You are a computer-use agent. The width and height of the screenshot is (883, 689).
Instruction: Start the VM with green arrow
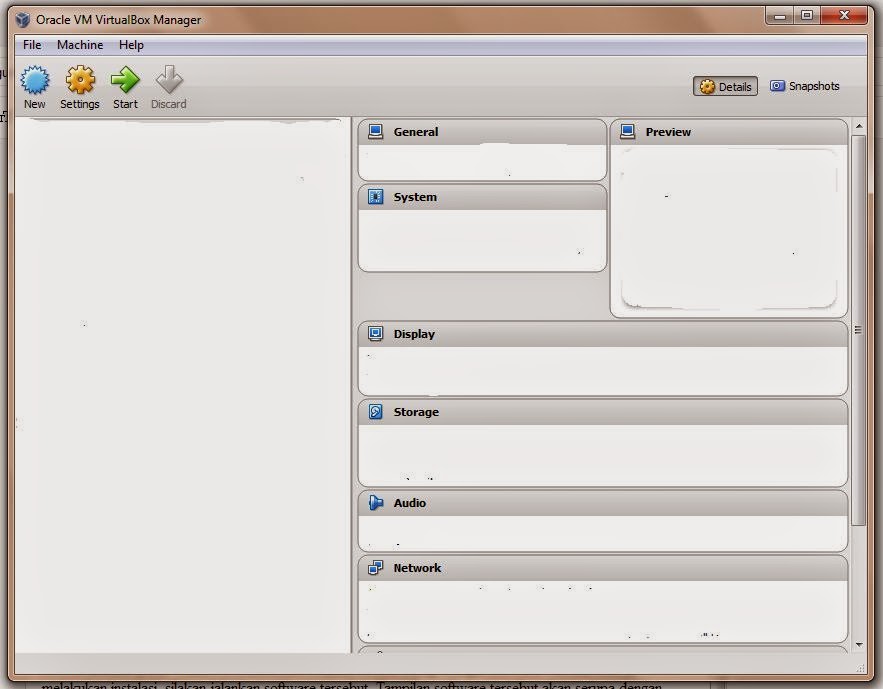(x=125, y=79)
